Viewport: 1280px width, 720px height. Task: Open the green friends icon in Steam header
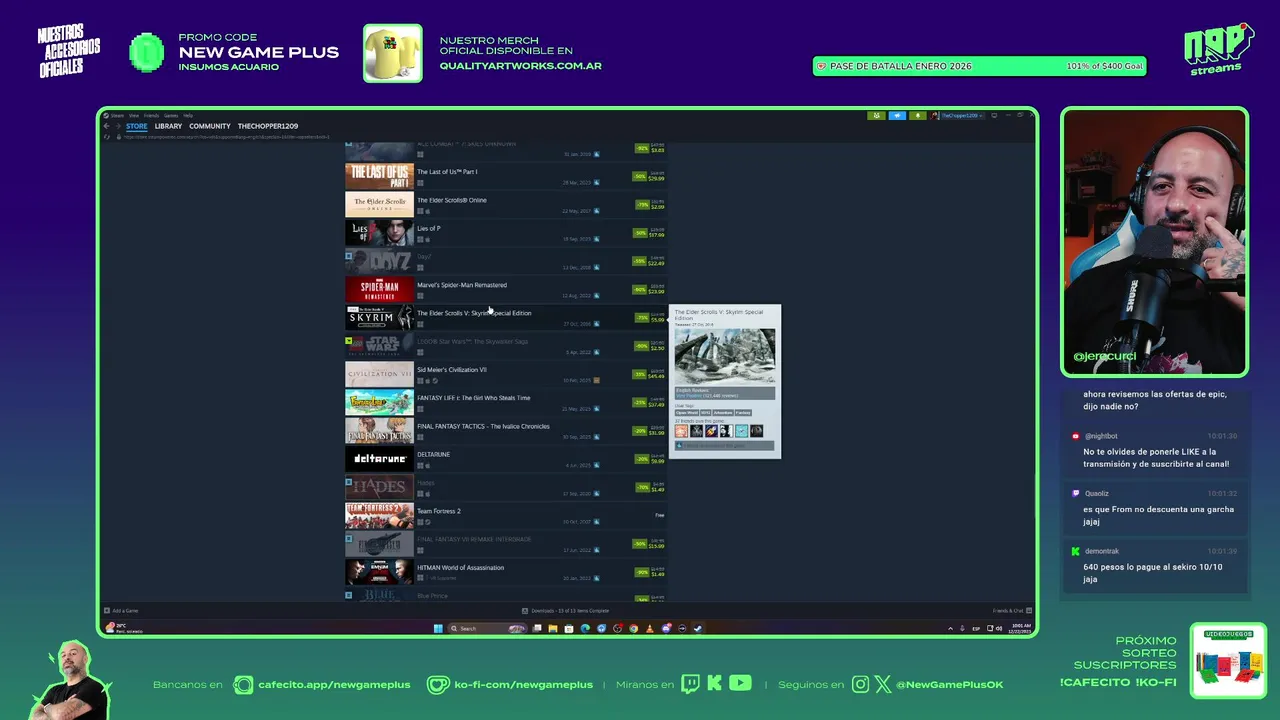point(877,115)
